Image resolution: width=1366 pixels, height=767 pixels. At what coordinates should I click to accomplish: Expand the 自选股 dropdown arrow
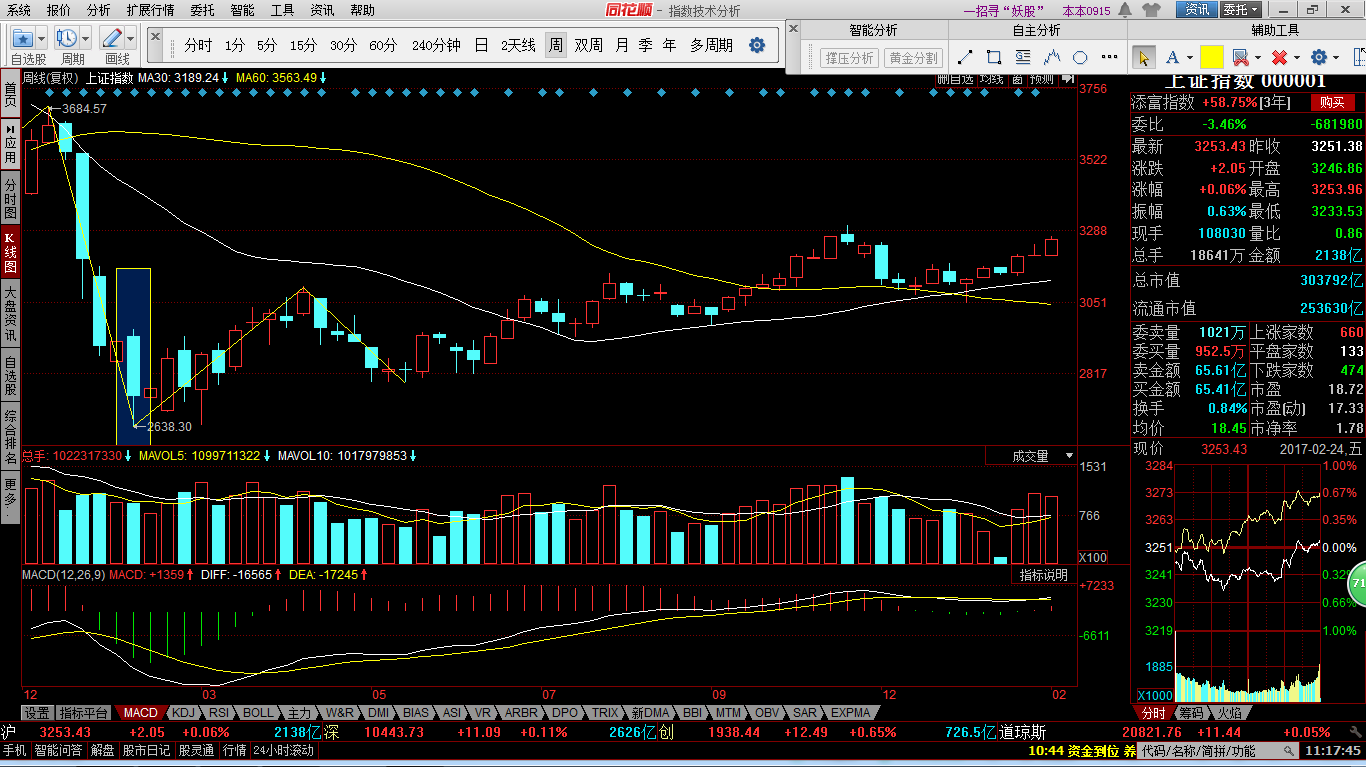point(43,38)
